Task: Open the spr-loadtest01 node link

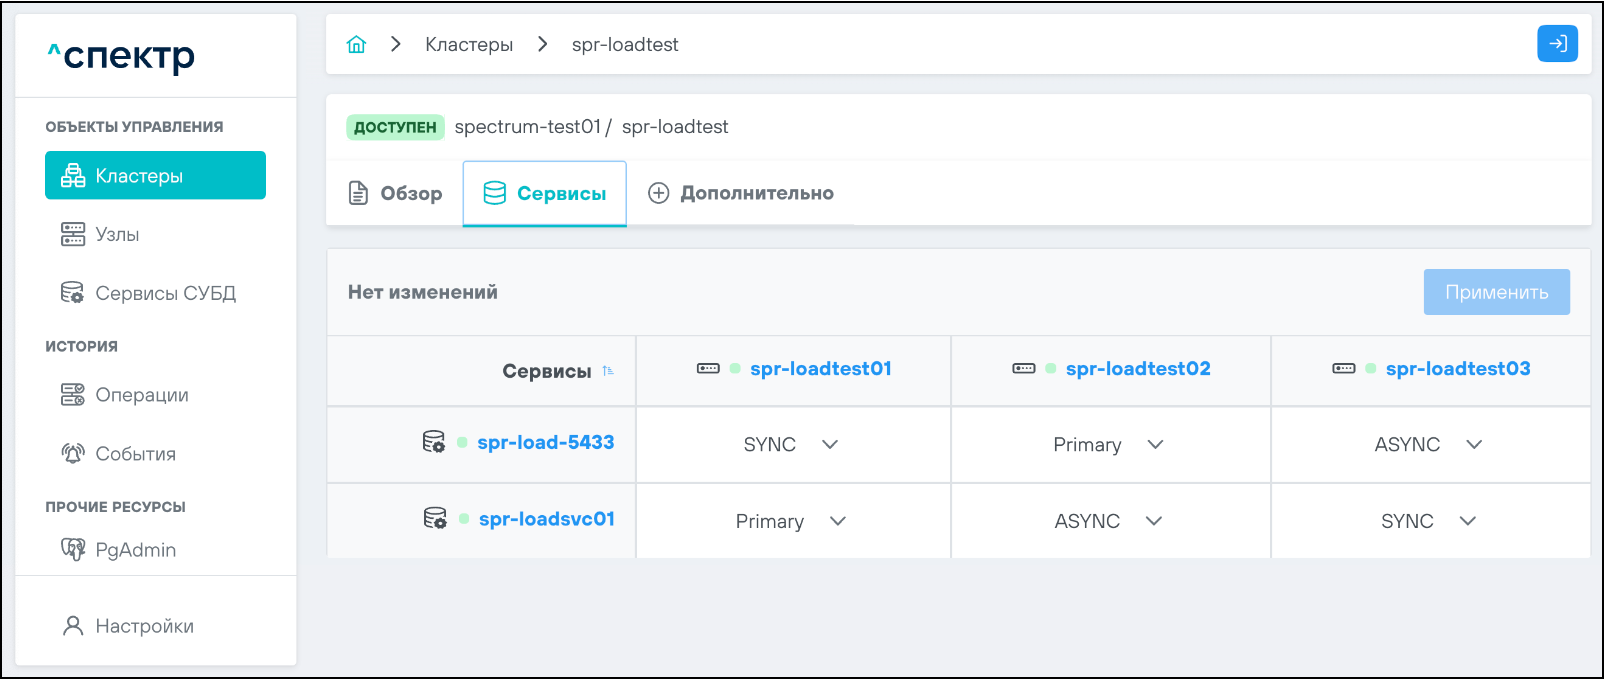Action: tap(820, 369)
